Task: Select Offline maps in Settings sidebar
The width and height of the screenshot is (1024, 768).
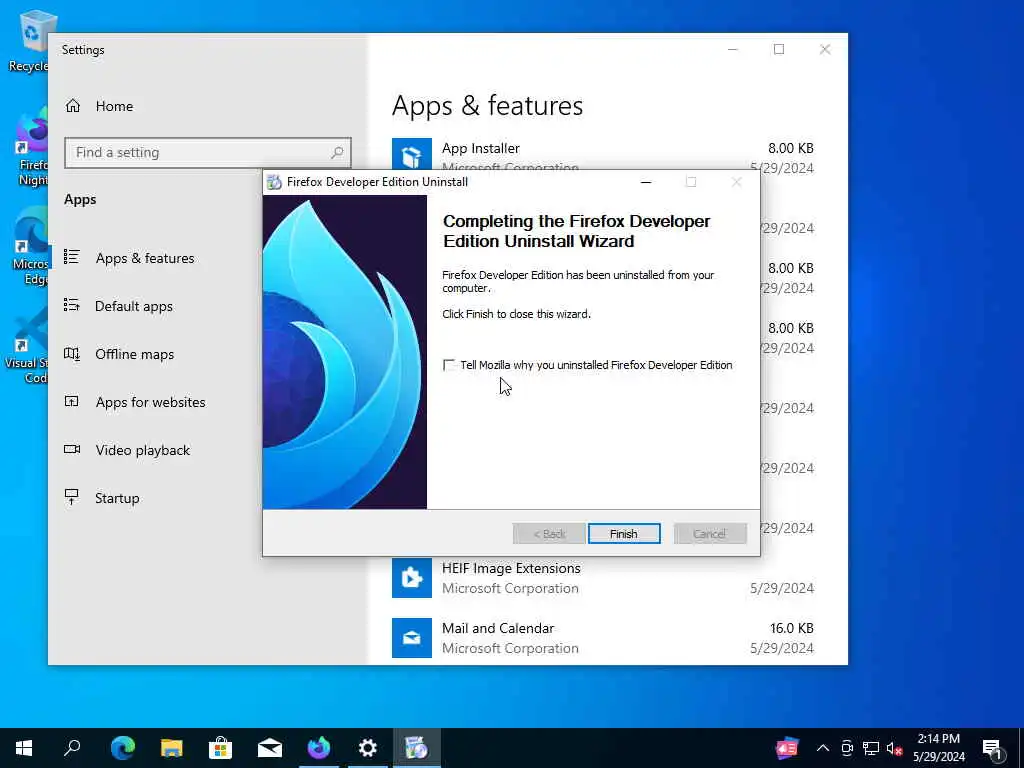Action: click(x=135, y=354)
